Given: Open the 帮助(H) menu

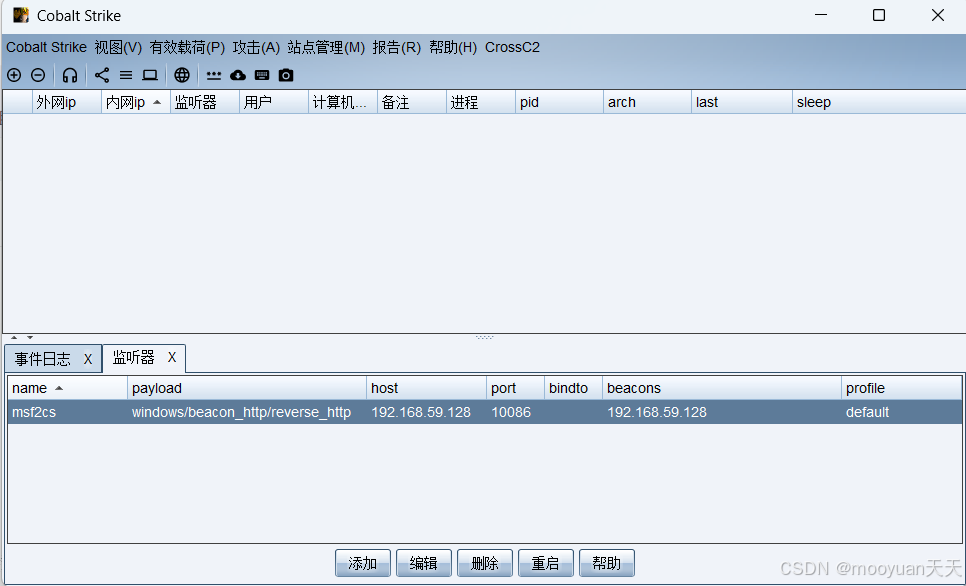Looking at the screenshot, I should click(453, 47).
